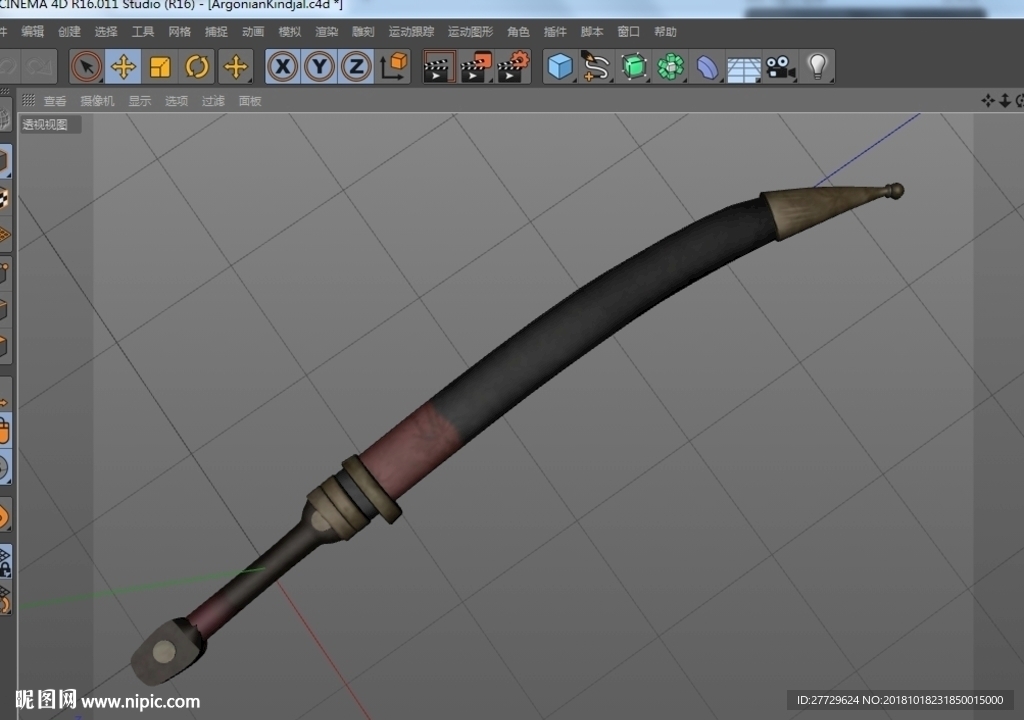This screenshot has width=1024, height=720.
Task: Select the Live Selection arrow tool
Action: point(86,67)
